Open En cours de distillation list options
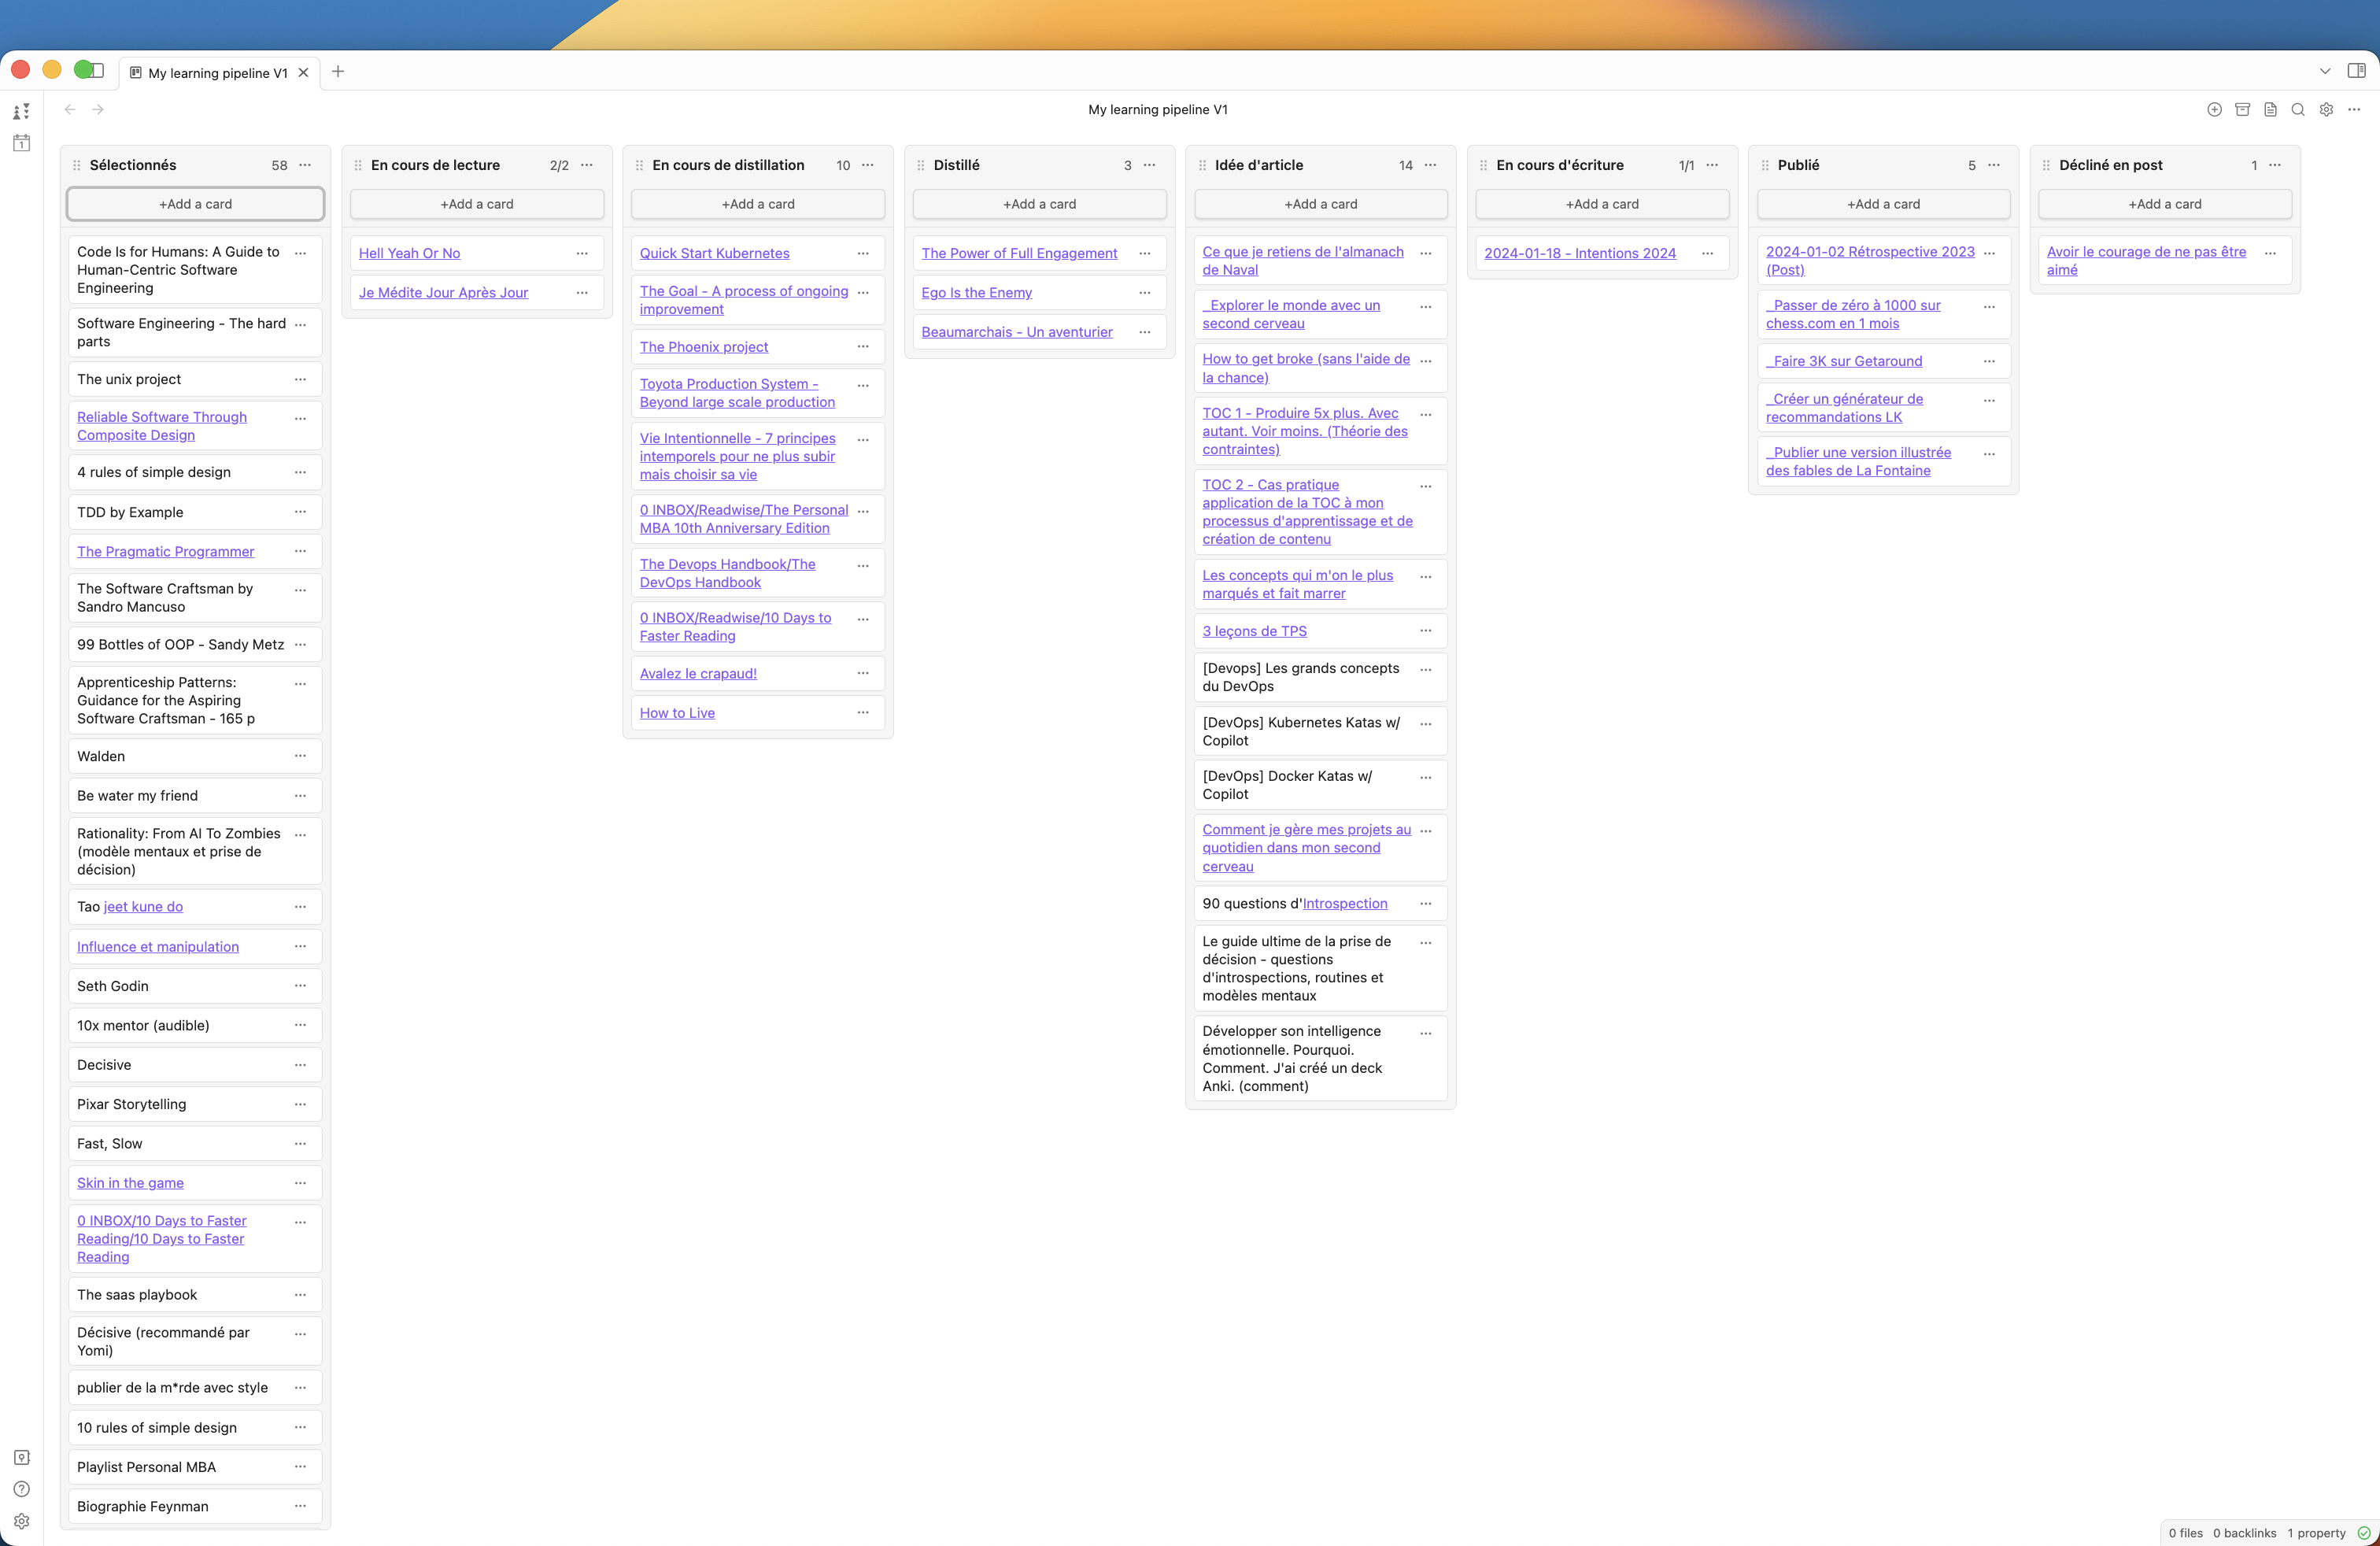 pos(868,165)
